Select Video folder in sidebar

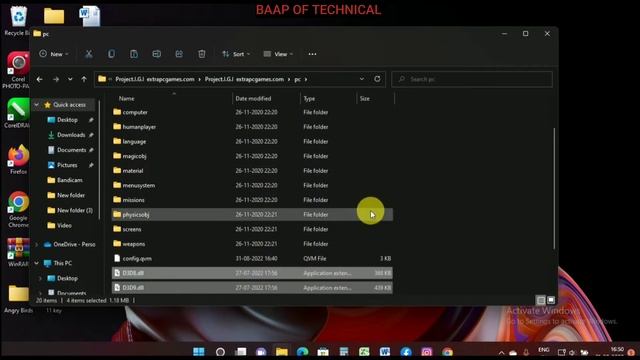pyautogui.click(x=64, y=225)
